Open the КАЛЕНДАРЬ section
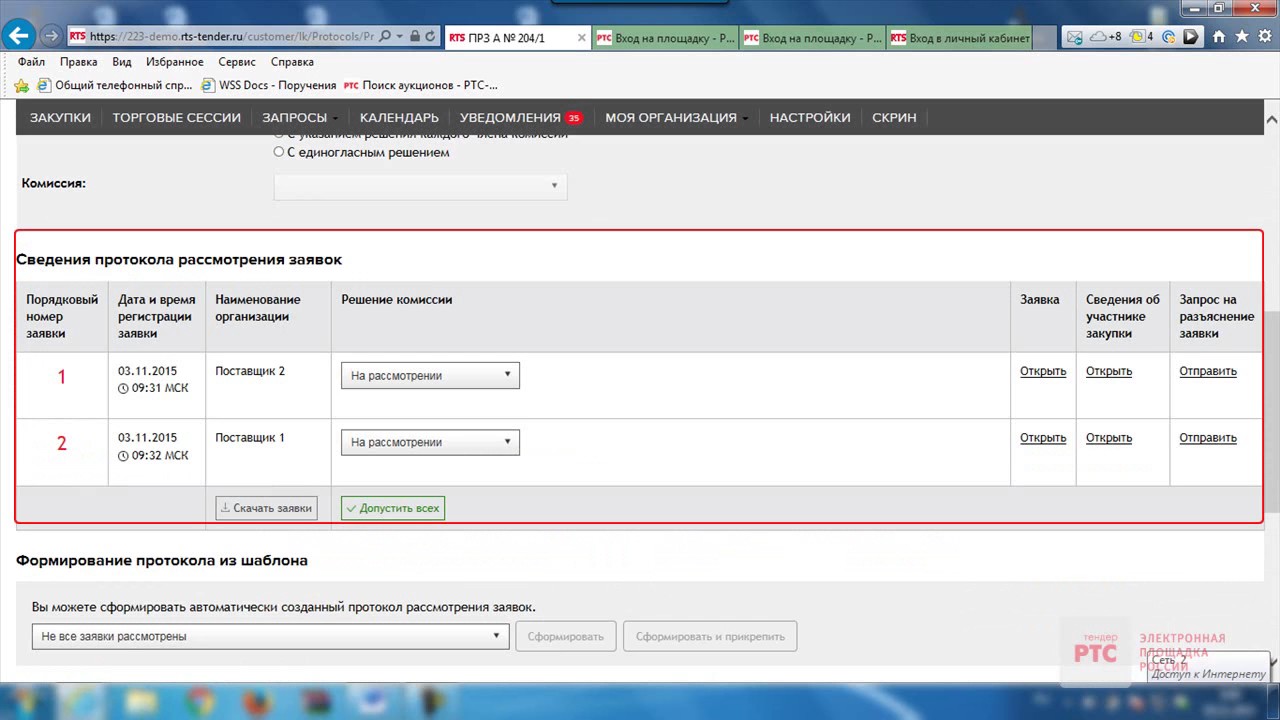 pos(399,117)
